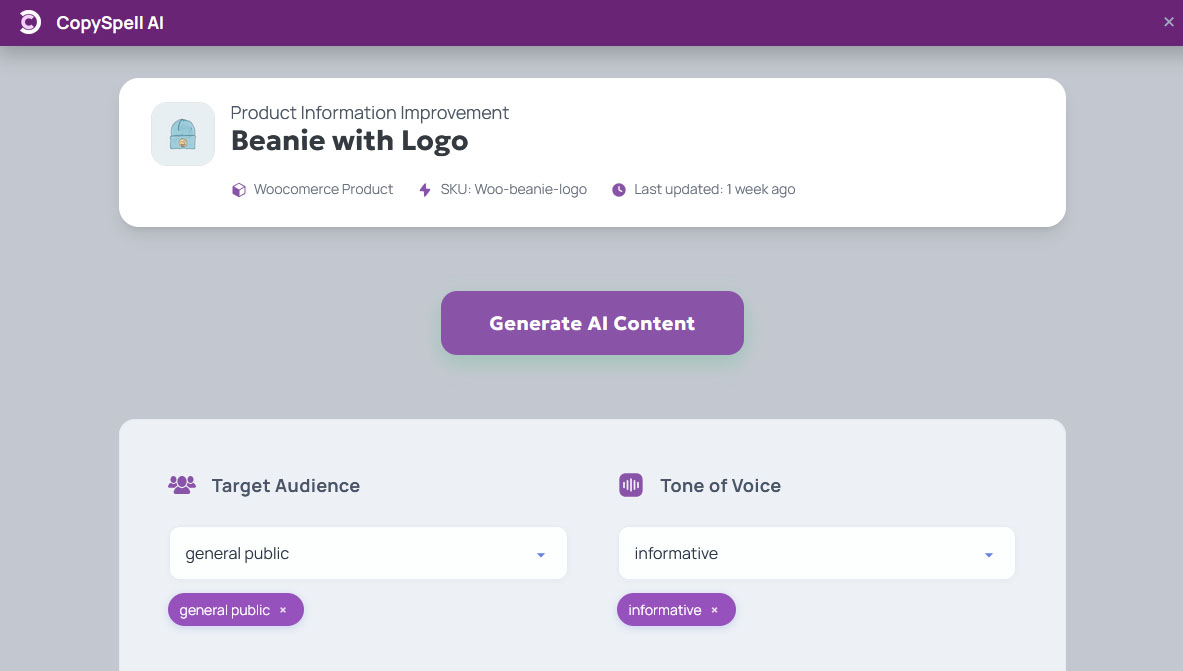Viewport: 1183px width, 671px height.
Task: Open the Target Audience dropdown arrow
Action: click(541, 555)
